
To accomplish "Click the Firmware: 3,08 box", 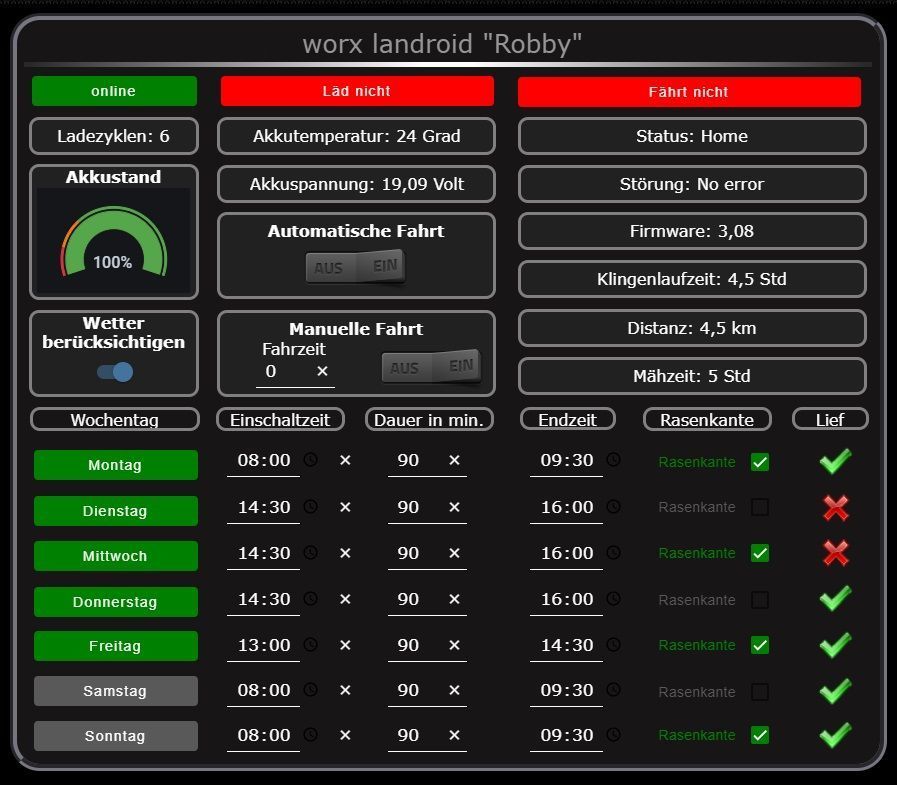I will [x=692, y=231].
